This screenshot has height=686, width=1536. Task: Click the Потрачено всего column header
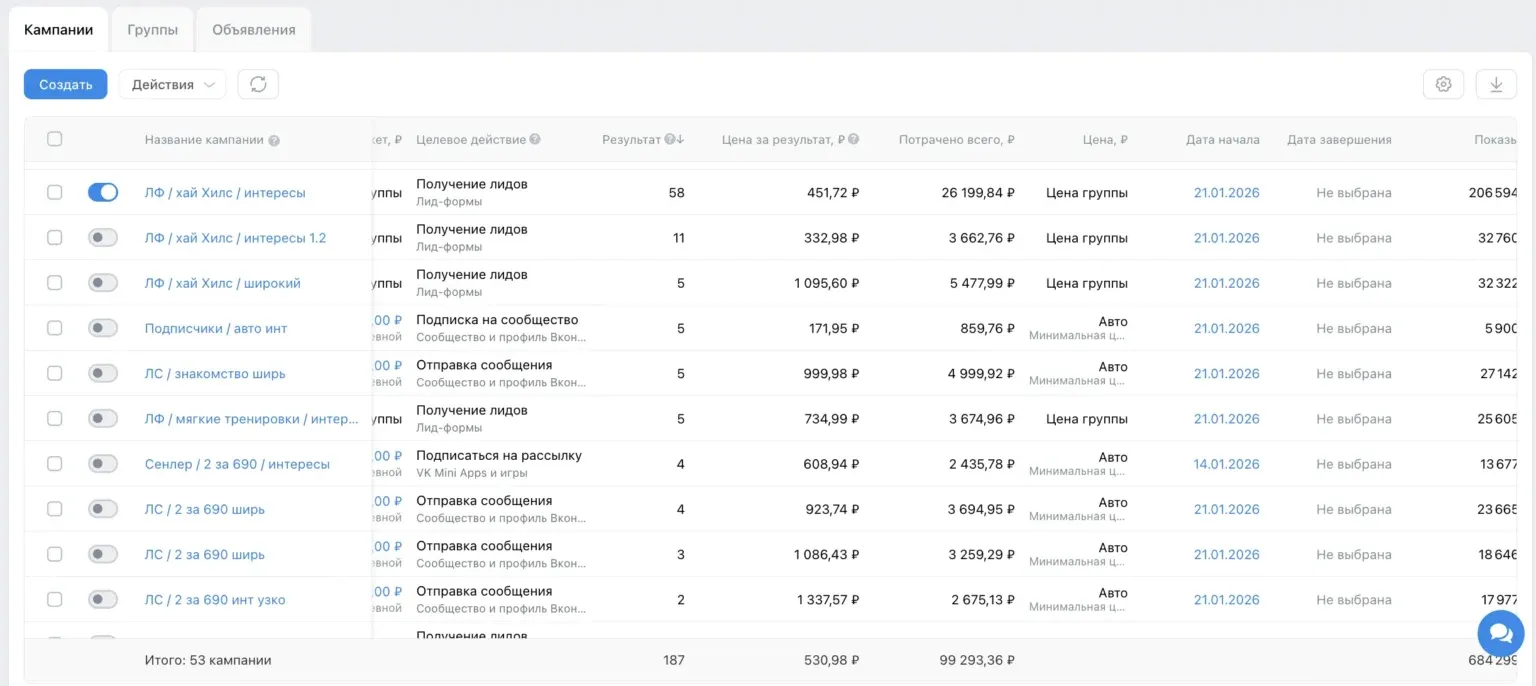(957, 140)
